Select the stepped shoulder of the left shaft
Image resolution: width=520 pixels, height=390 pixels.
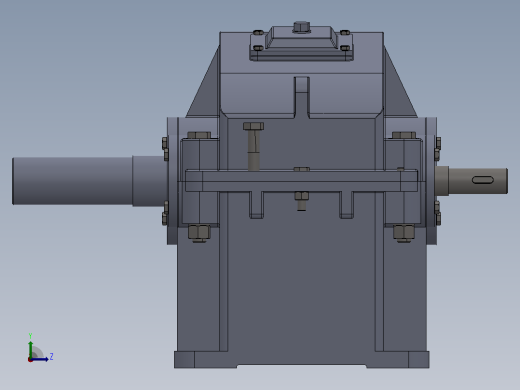coord(149,181)
